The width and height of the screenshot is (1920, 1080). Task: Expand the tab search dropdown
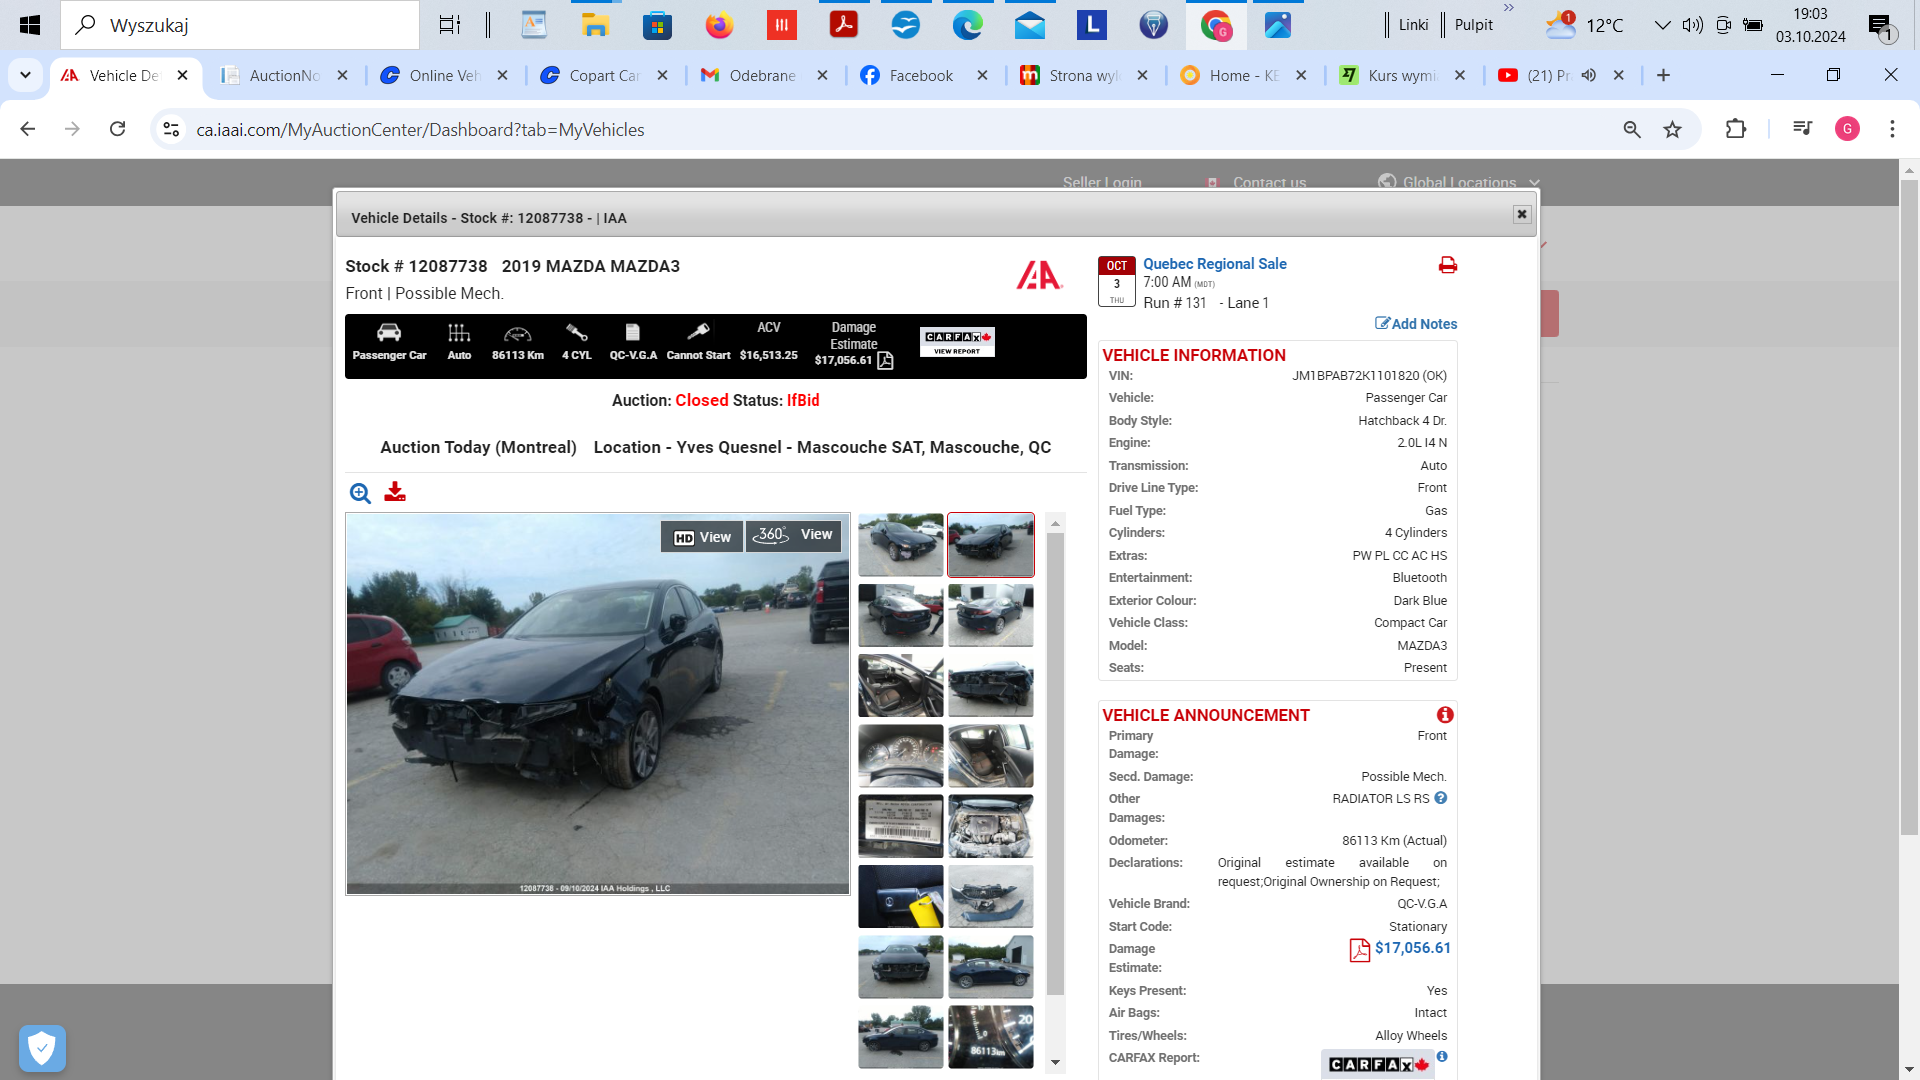pyautogui.click(x=25, y=75)
